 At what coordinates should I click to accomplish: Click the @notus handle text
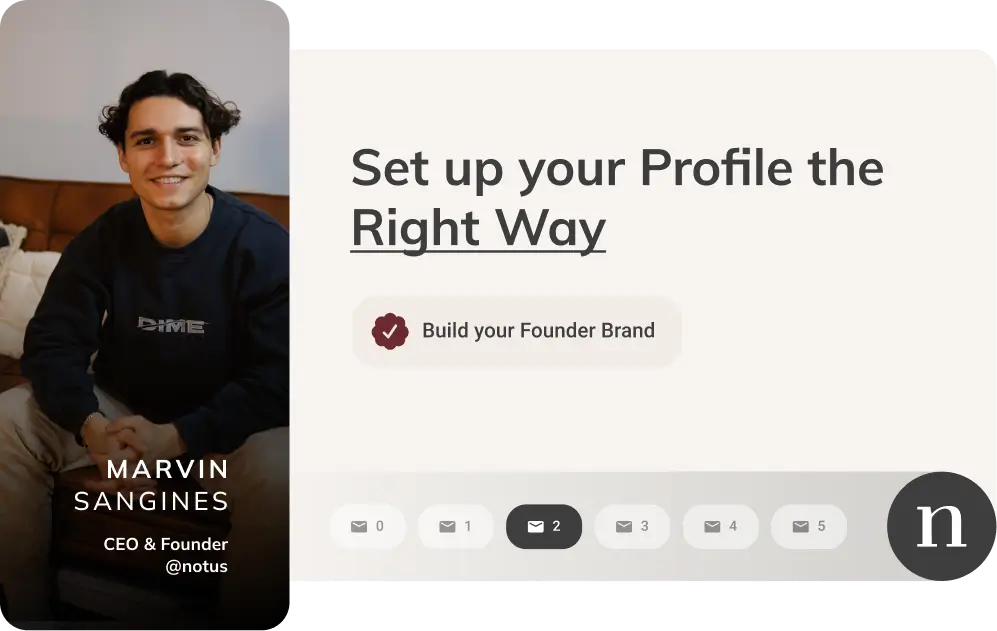(x=196, y=567)
